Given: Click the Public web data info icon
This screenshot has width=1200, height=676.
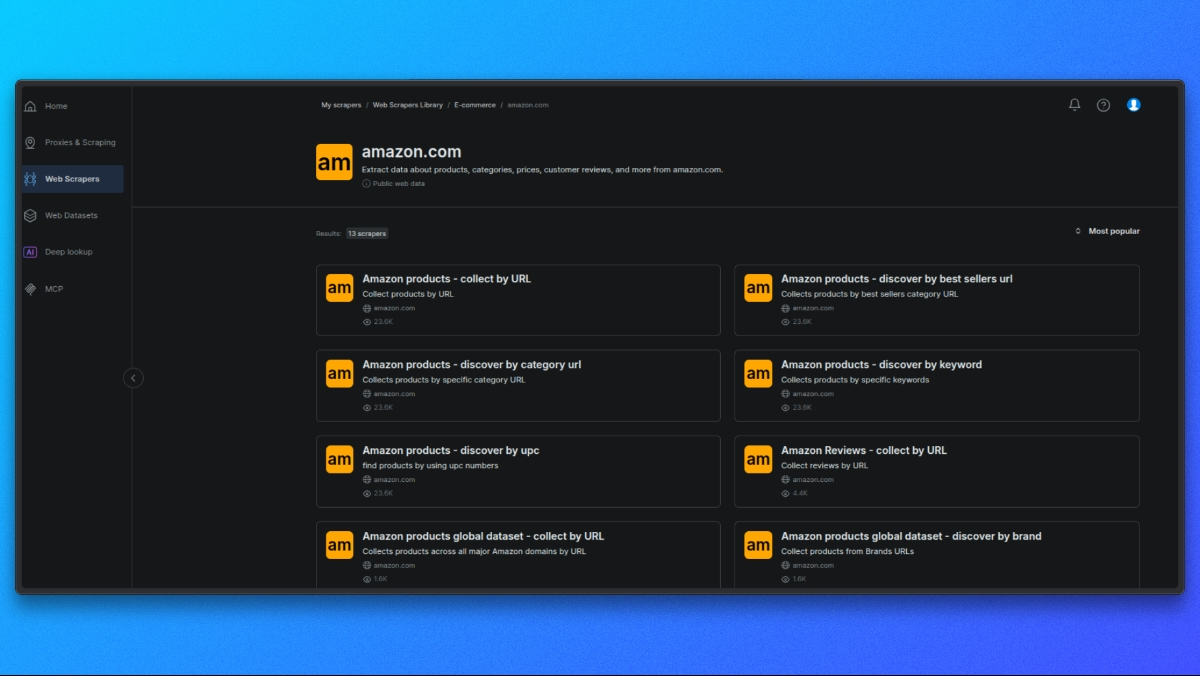Looking at the screenshot, I should (x=366, y=184).
